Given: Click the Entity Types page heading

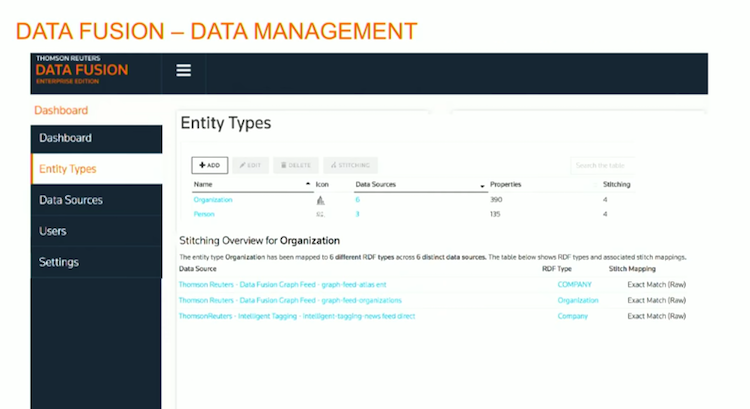Looking at the screenshot, I should tap(226, 123).
